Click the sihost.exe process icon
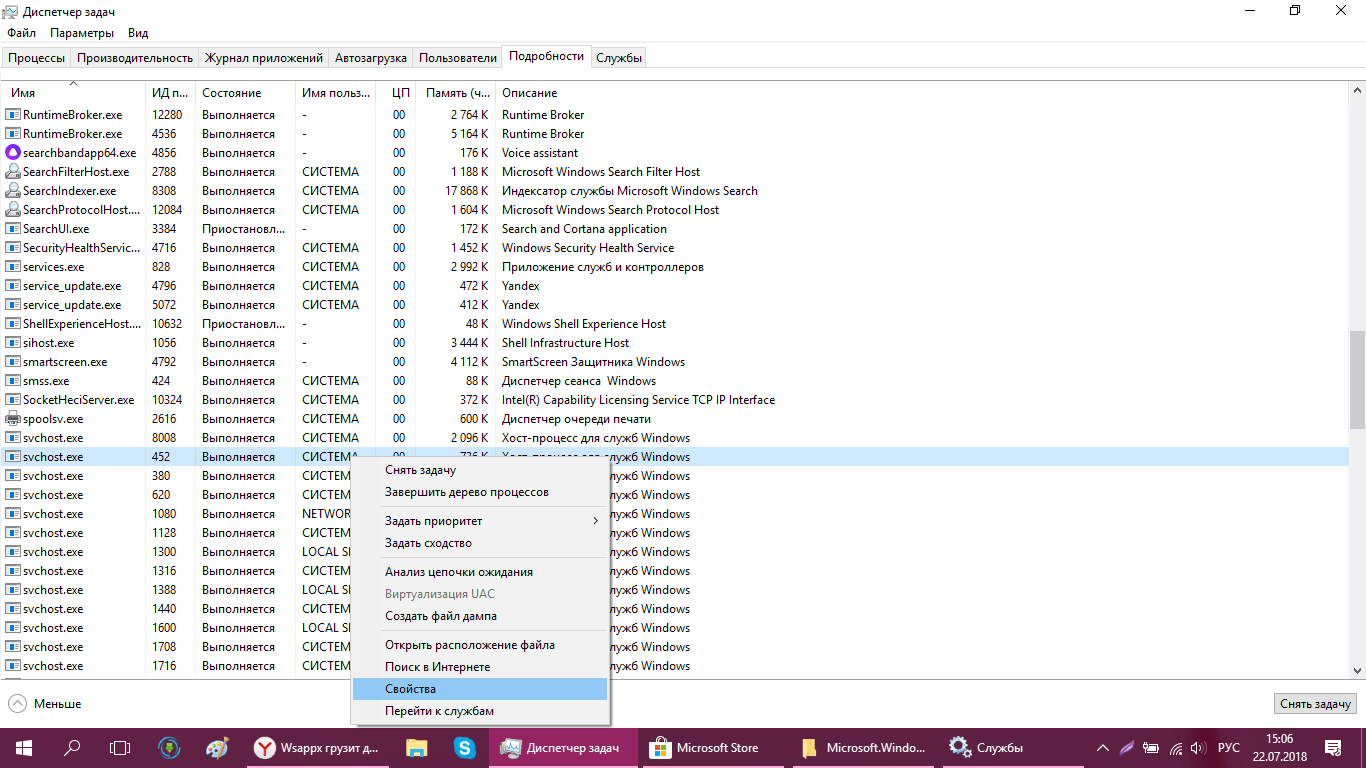The width and height of the screenshot is (1366, 768). coord(13,343)
